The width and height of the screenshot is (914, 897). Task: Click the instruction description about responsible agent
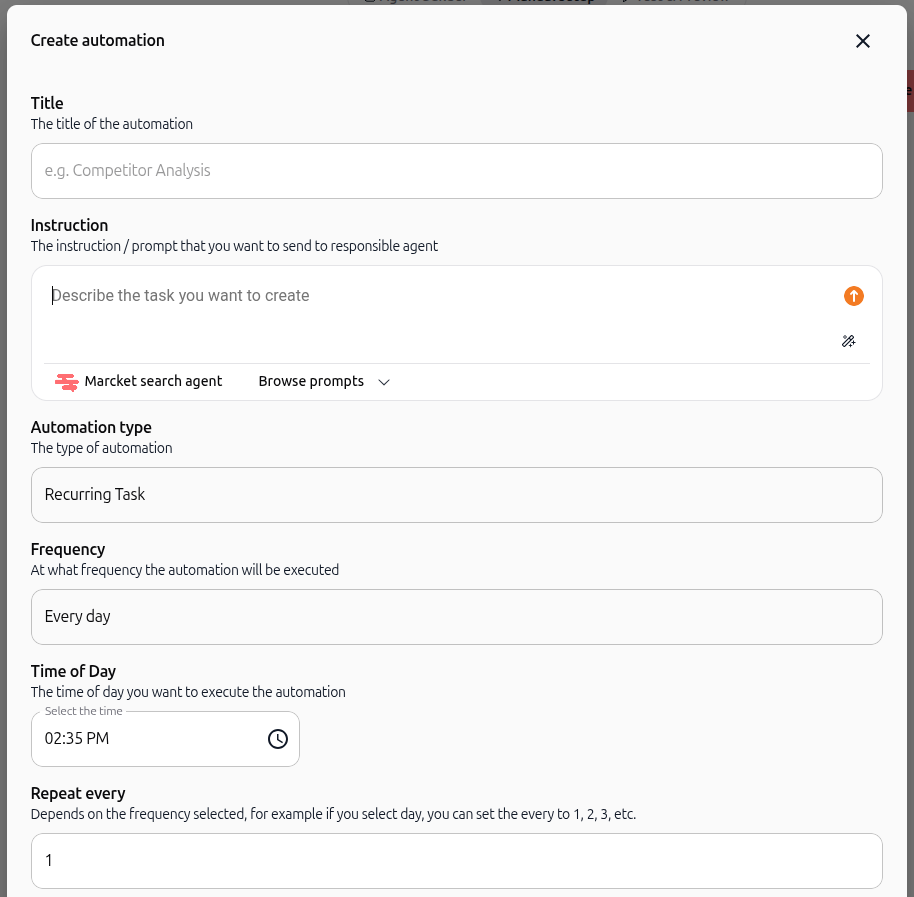(234, 246)
